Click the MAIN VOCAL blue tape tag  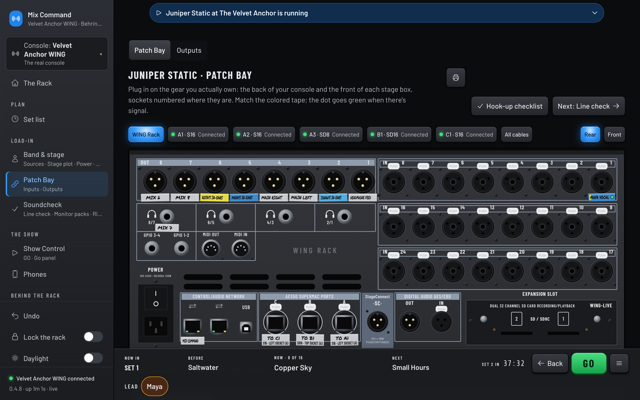(x=601, y=197)
